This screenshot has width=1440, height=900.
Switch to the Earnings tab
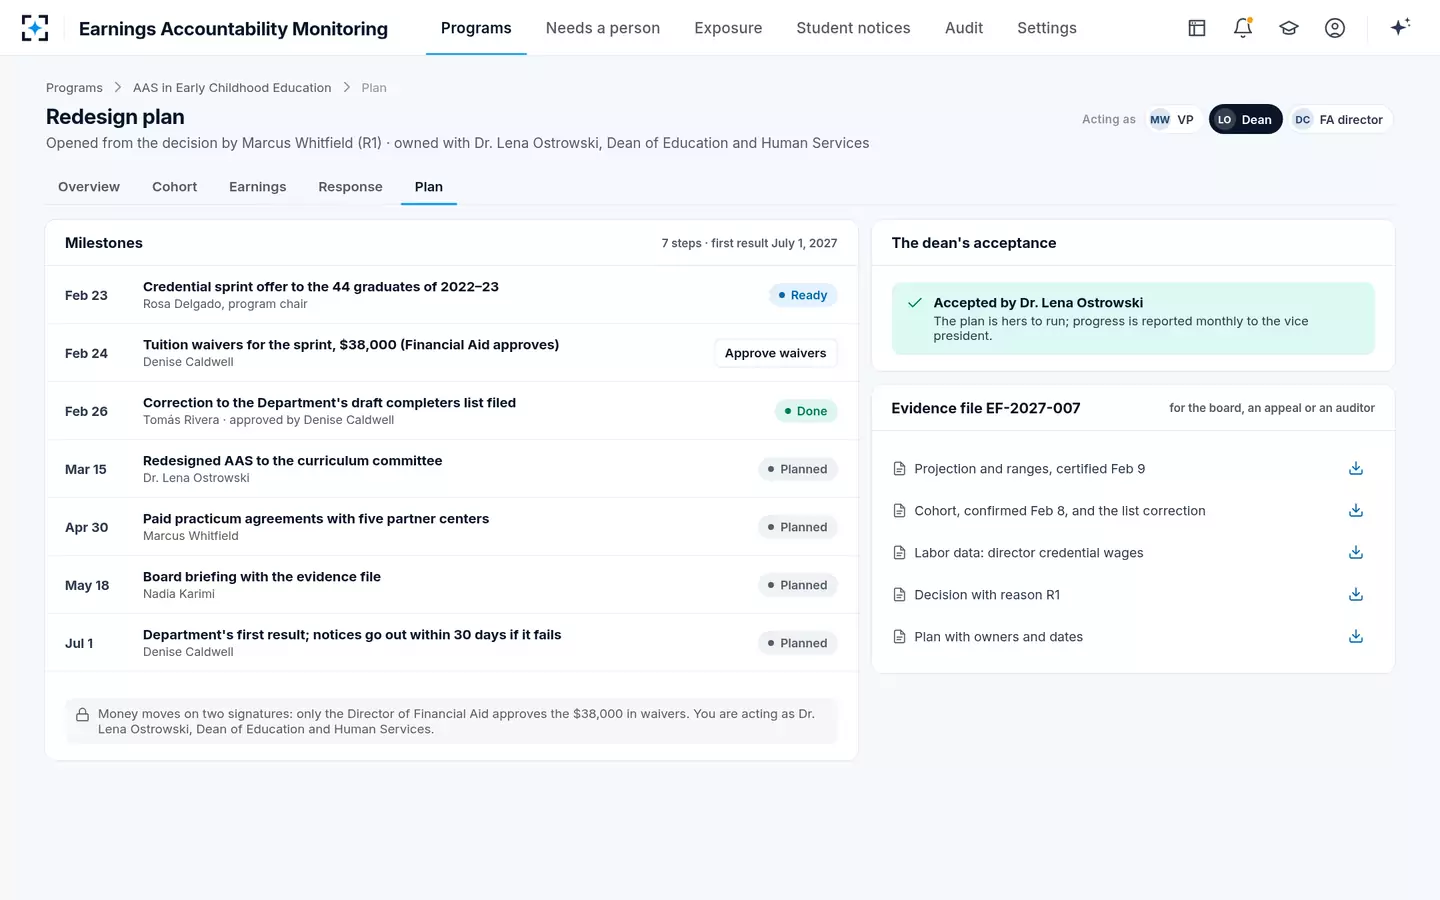coord(258,187)
